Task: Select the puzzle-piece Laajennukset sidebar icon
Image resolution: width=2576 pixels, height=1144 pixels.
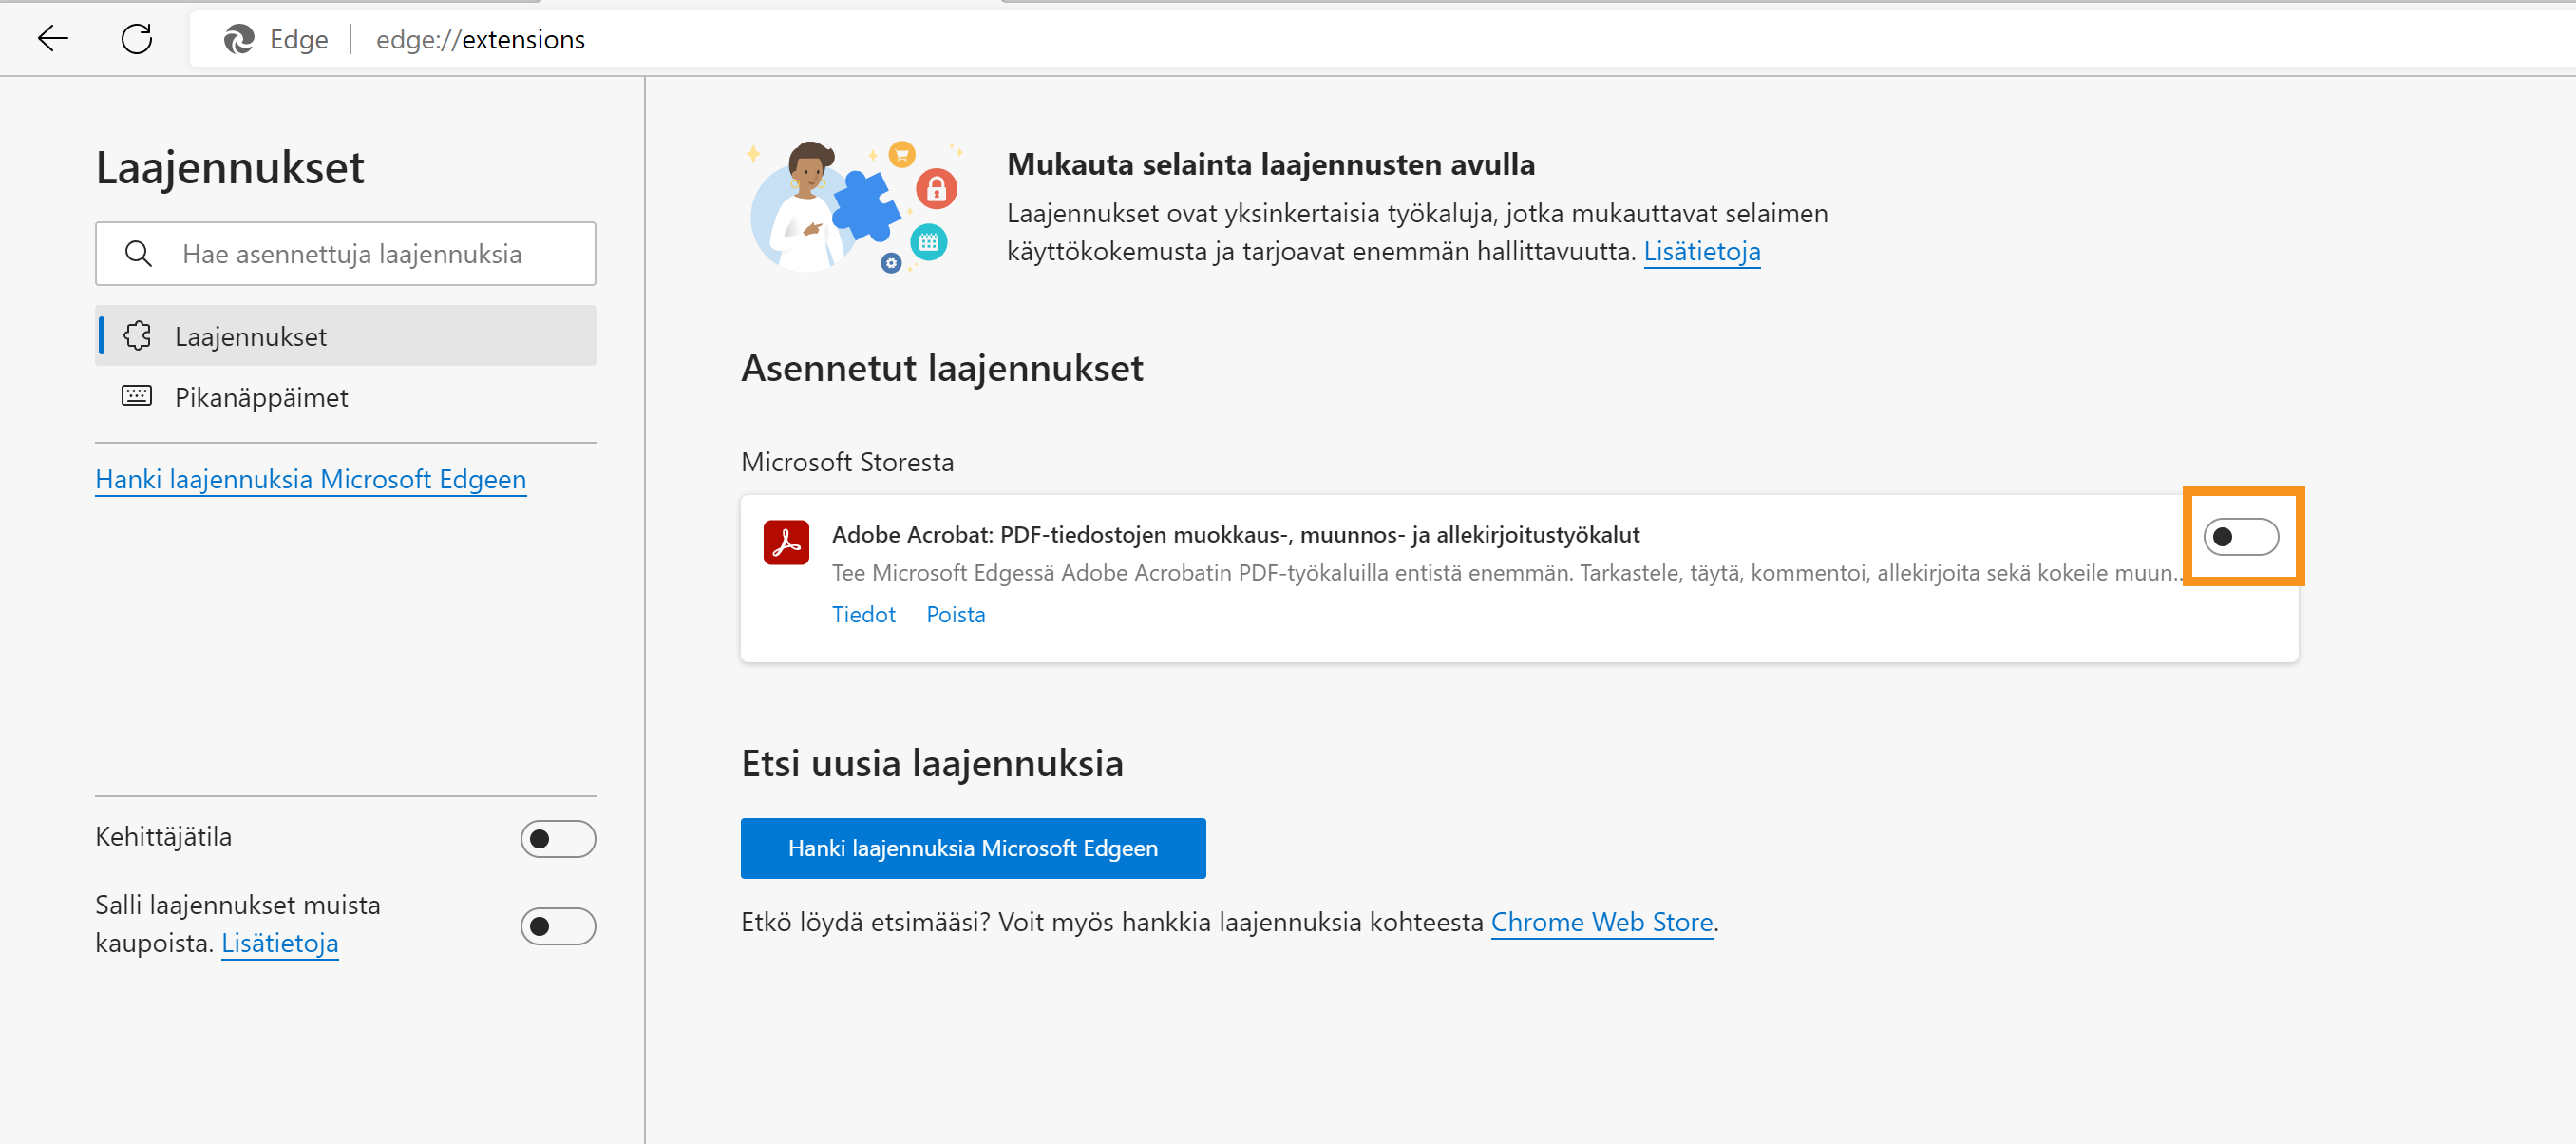Action: coord(137,336)
